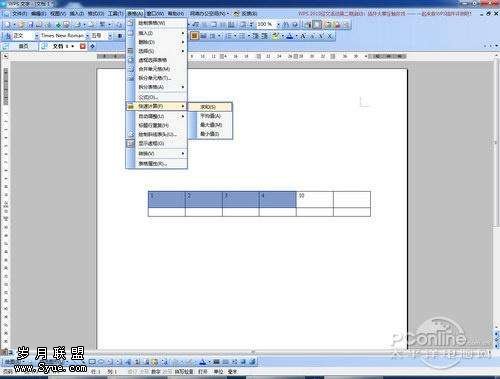Open the 五号 font size dropdown

[x=110, y=36]
